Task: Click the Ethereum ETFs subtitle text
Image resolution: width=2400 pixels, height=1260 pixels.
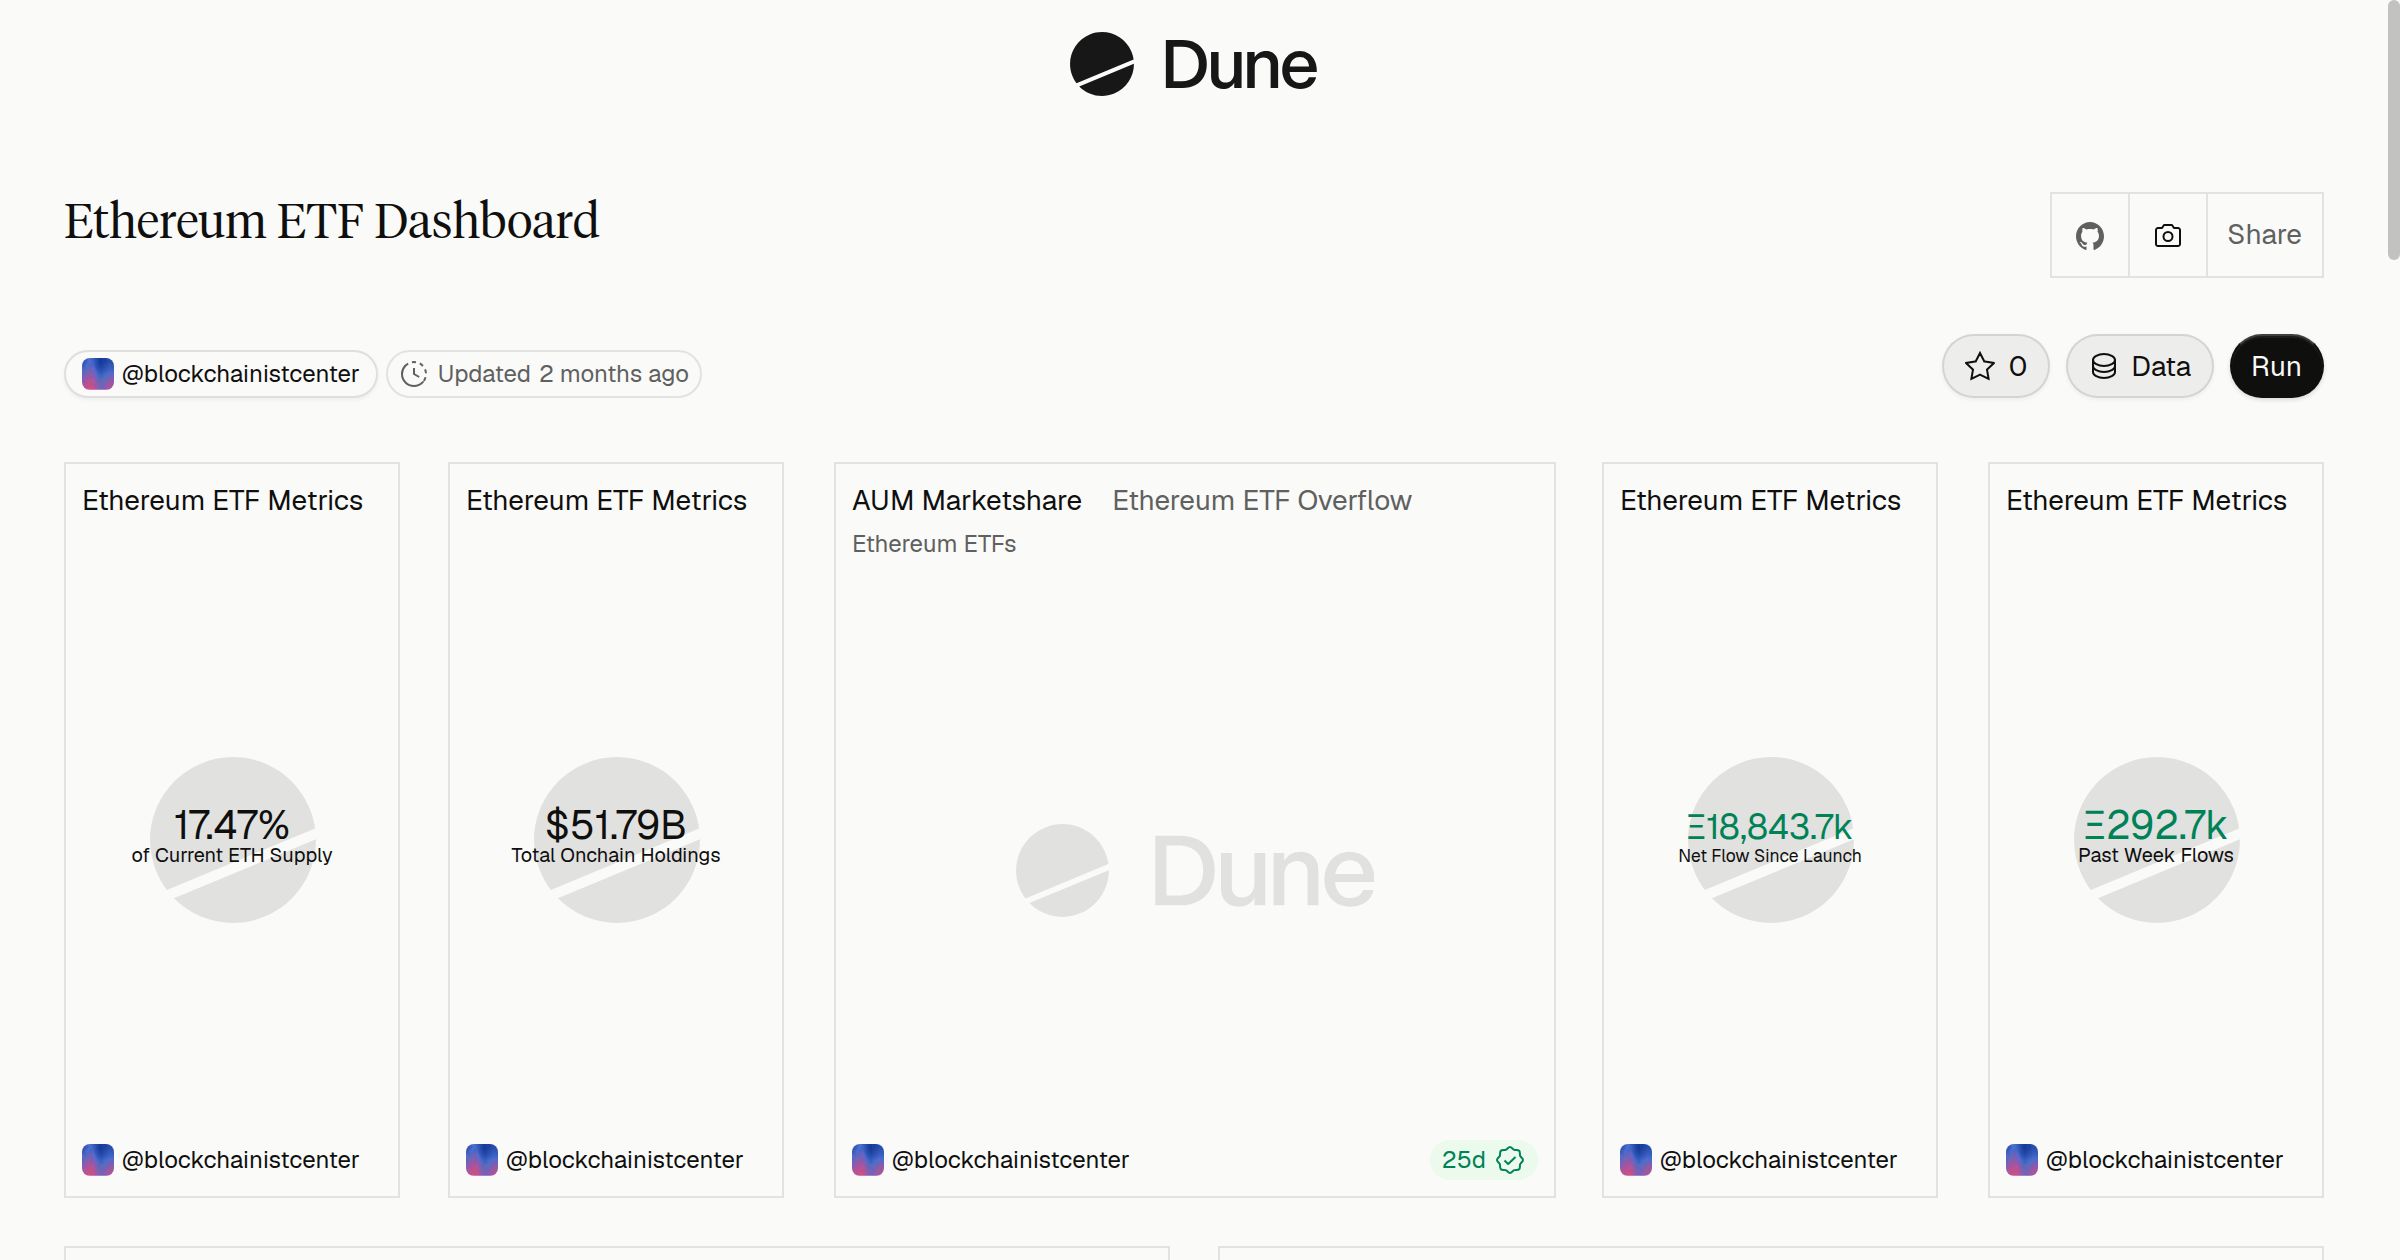Action: click(x=934, y=544)
